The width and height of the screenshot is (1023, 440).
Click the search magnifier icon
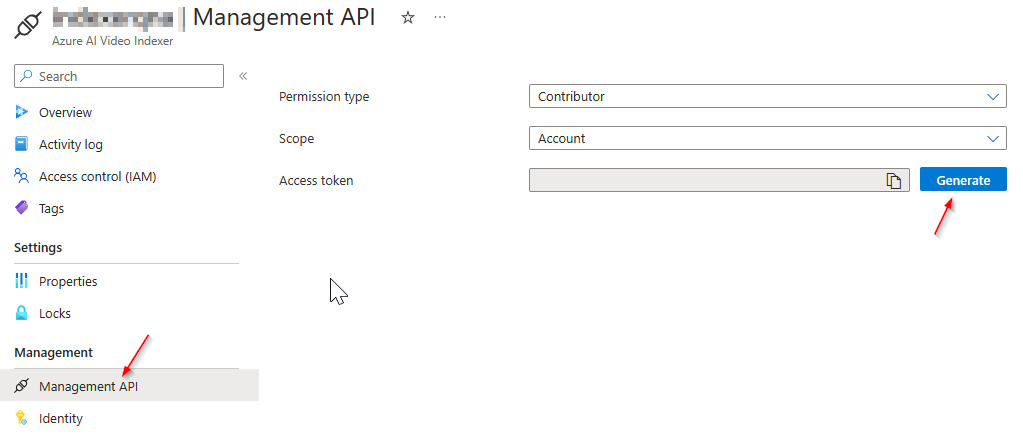coord(26,76)
